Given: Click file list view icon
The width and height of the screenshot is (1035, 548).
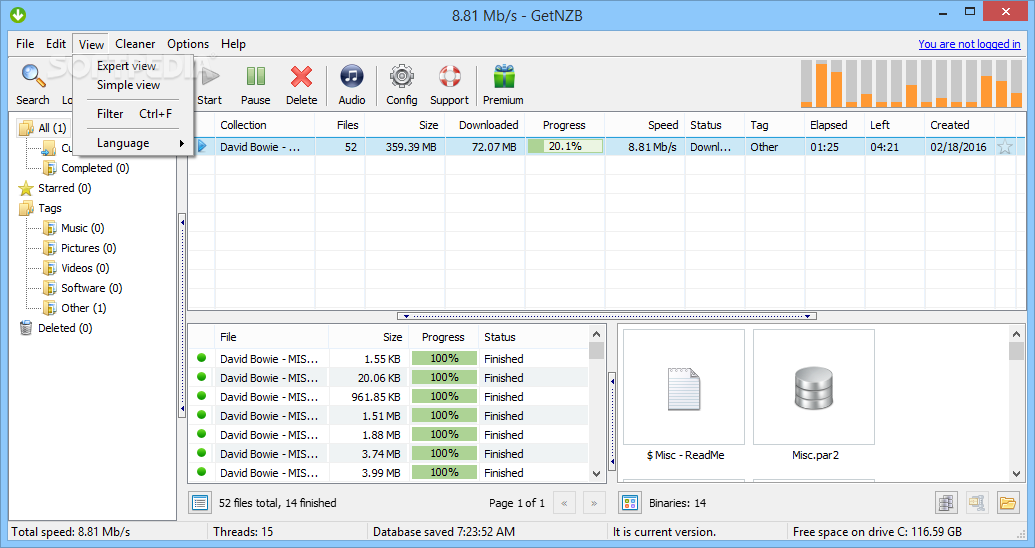Looking at the screenshot, I should (199, 503).
